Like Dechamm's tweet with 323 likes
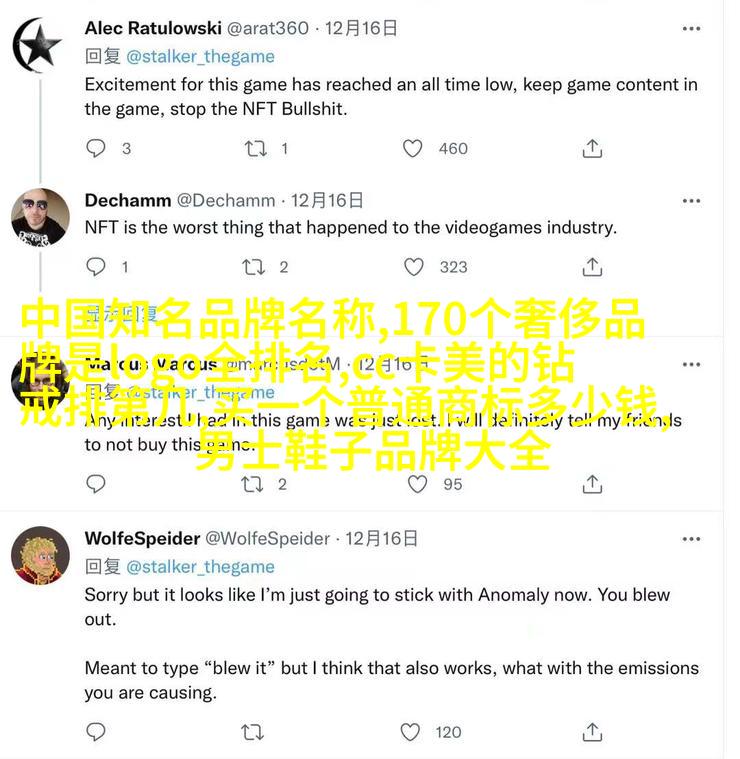Image resolution: width=740 pixels, height=759 pixels. tap(413, 267)
